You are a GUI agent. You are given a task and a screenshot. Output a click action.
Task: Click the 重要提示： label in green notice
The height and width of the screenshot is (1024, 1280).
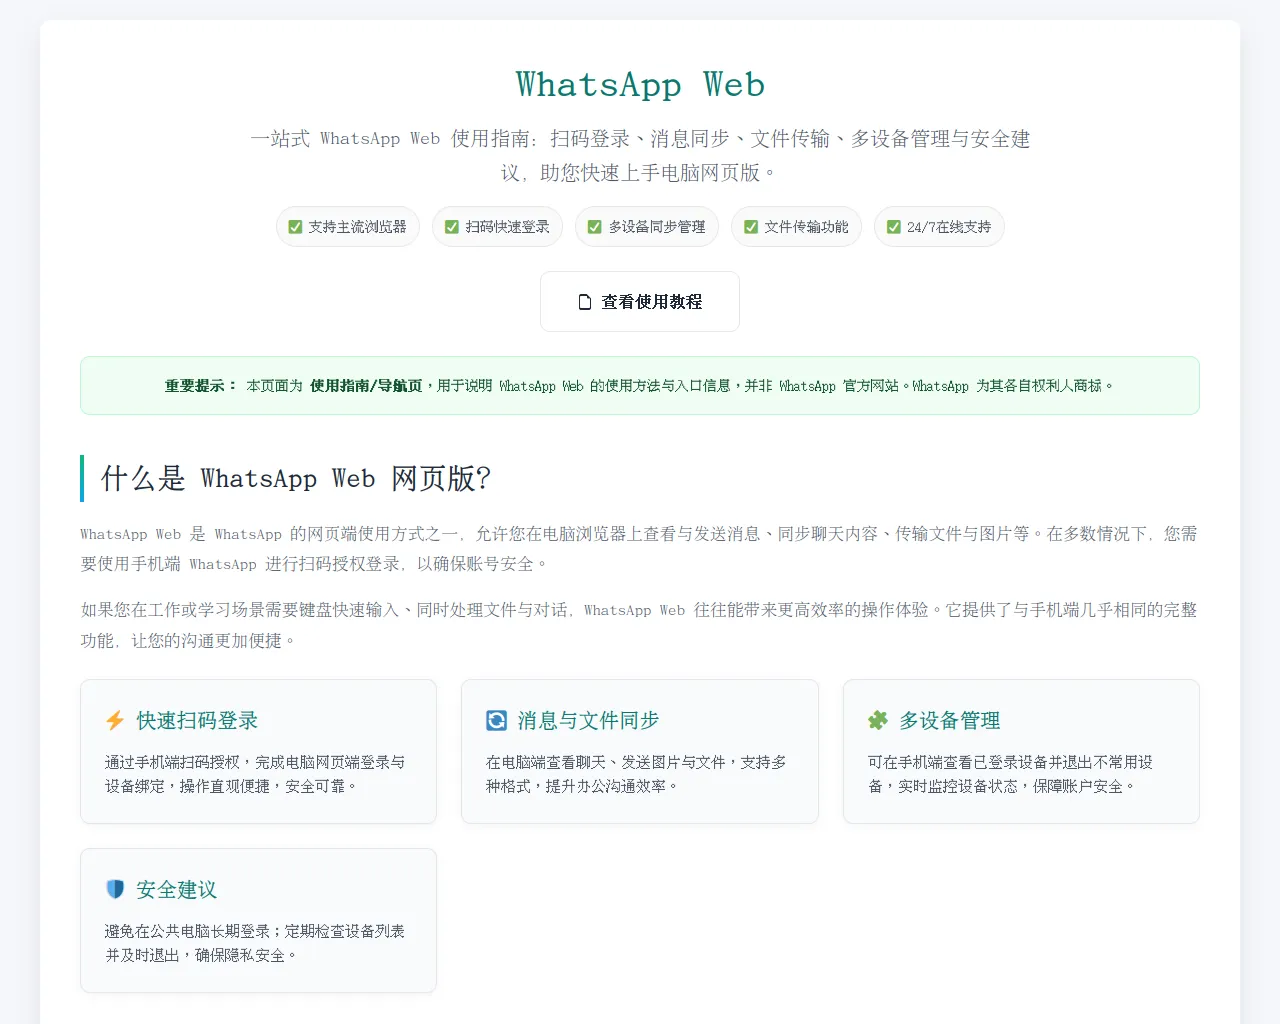(x=201, y=386)
